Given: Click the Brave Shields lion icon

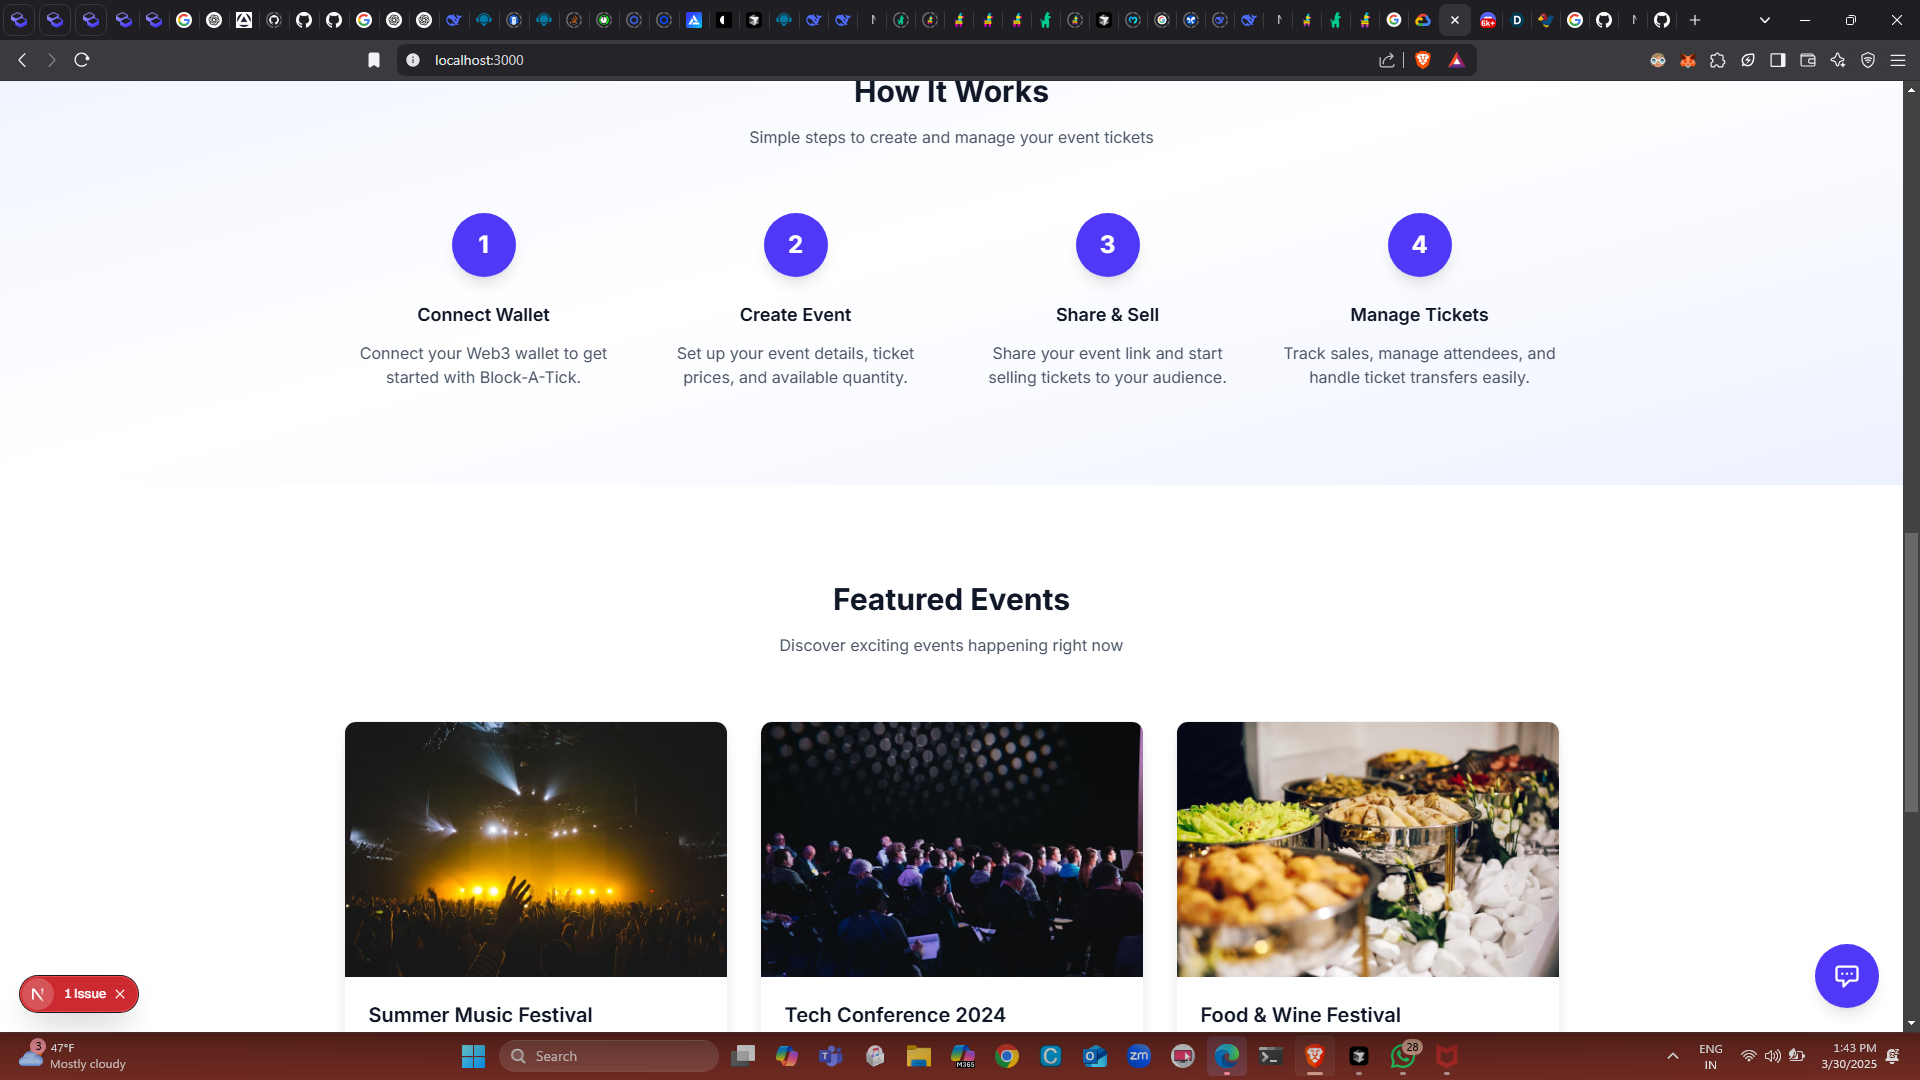Looking at the screenshot, I should tap(1423, 60).
